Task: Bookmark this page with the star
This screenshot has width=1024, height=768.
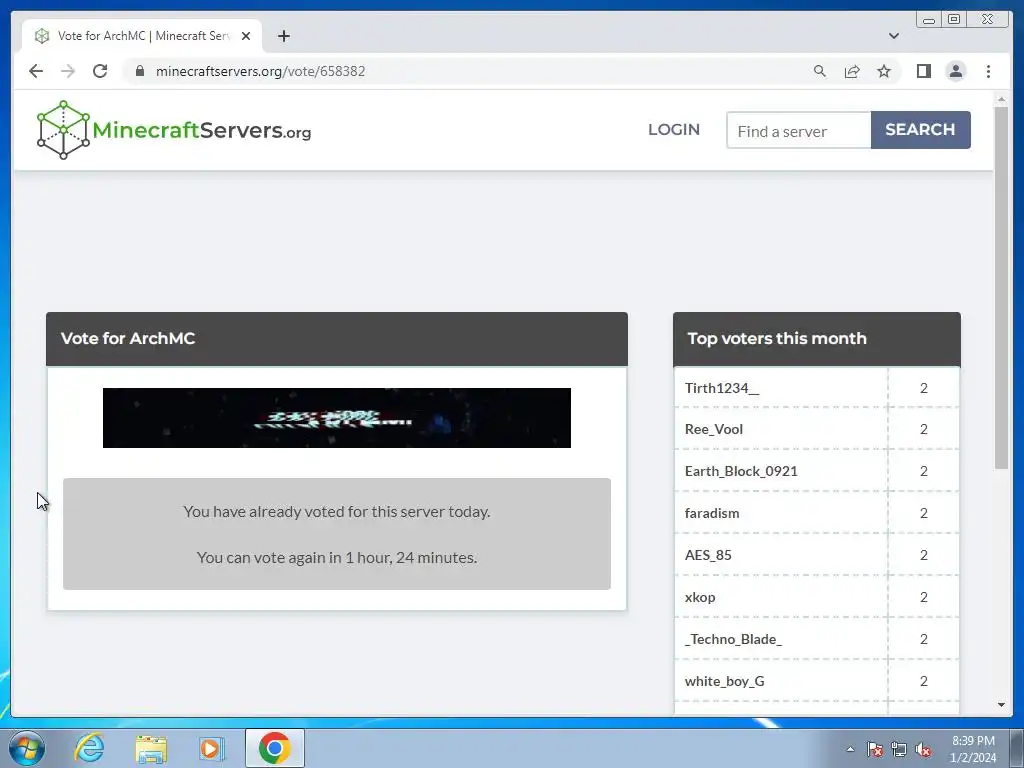Action: point(884,71)
